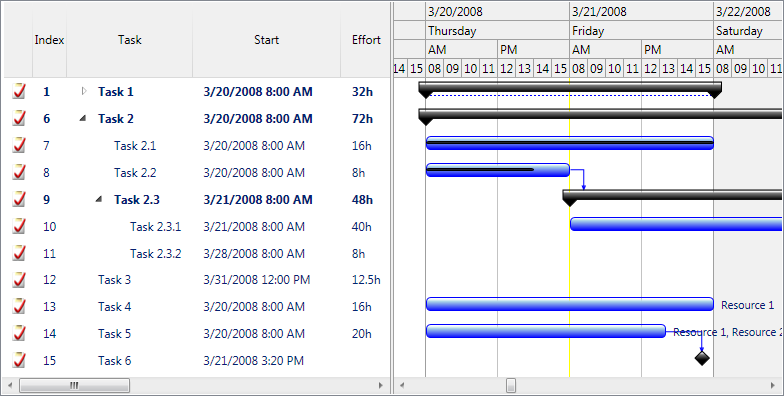784x396 pixels.
Task: Select the Task 2.2 row name
Action: click(135, 173)
